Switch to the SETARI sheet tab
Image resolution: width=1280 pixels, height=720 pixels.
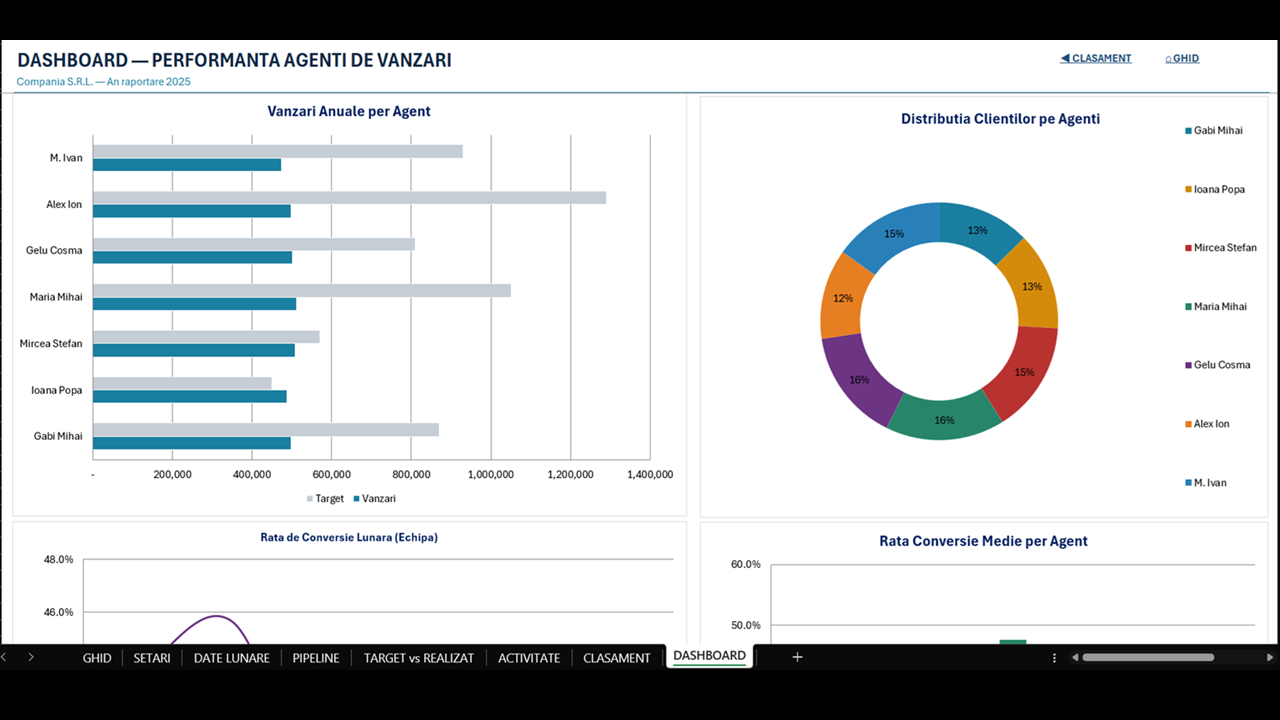point(152,658)
